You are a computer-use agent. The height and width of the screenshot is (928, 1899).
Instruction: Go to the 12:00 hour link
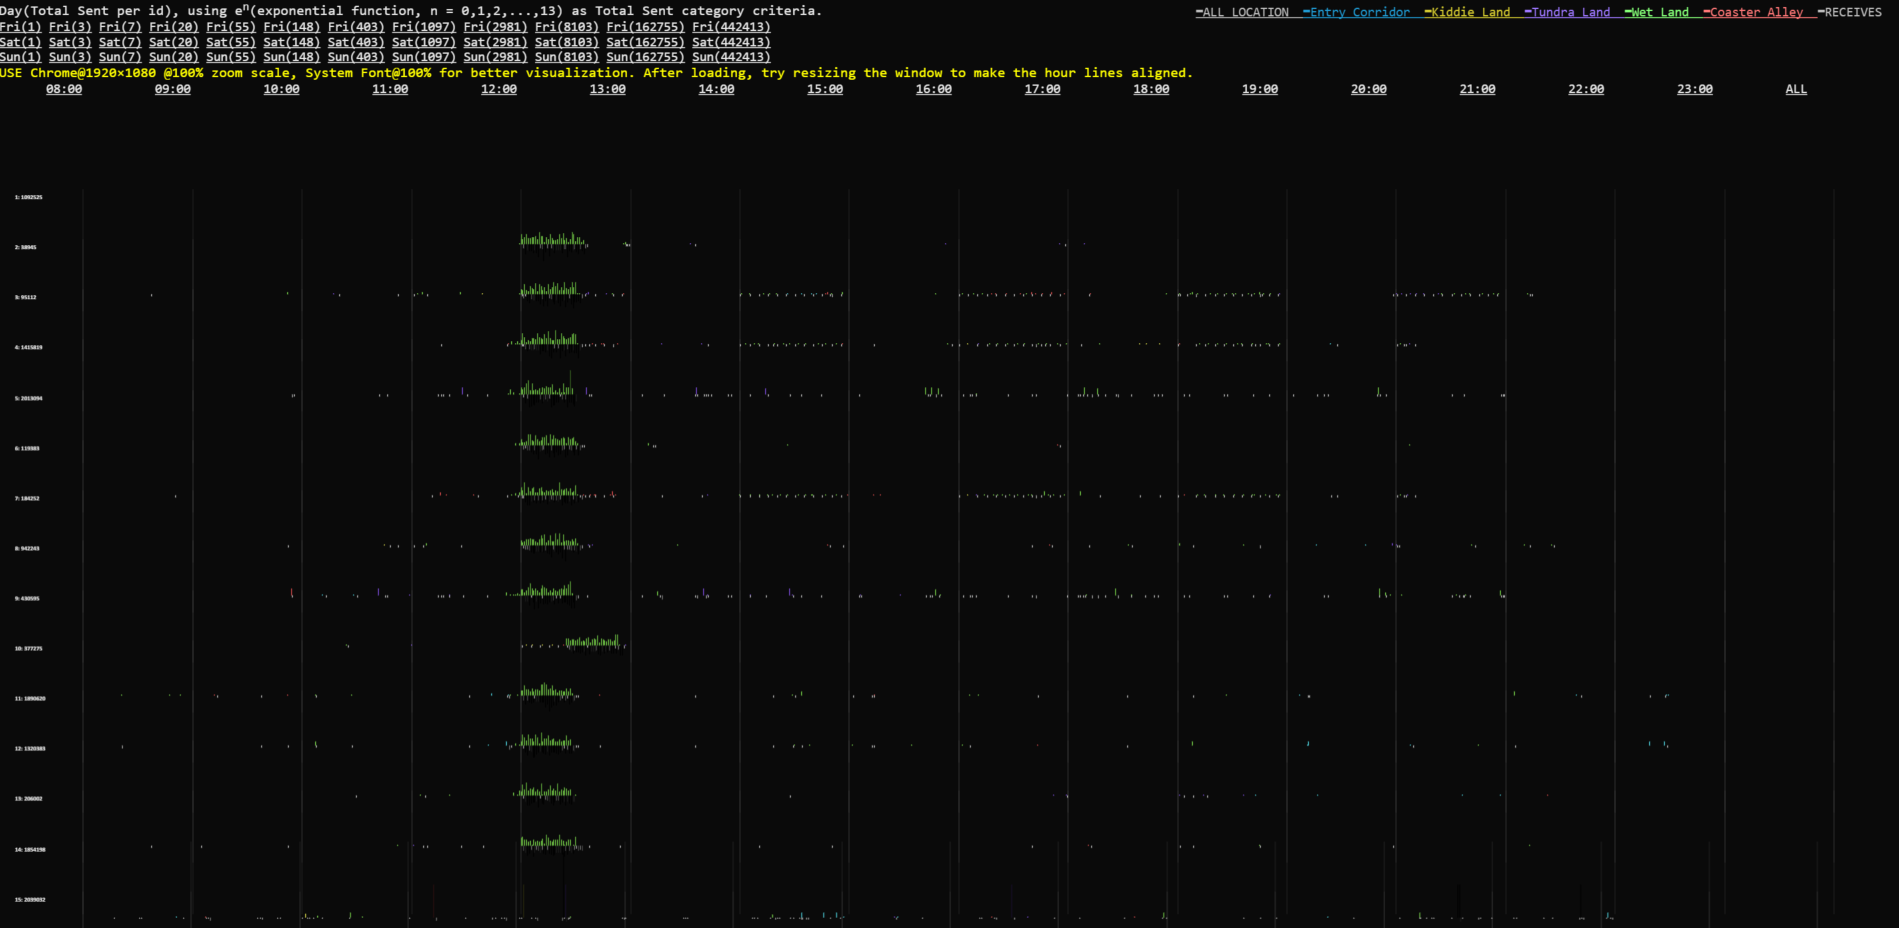pos(499,89)
